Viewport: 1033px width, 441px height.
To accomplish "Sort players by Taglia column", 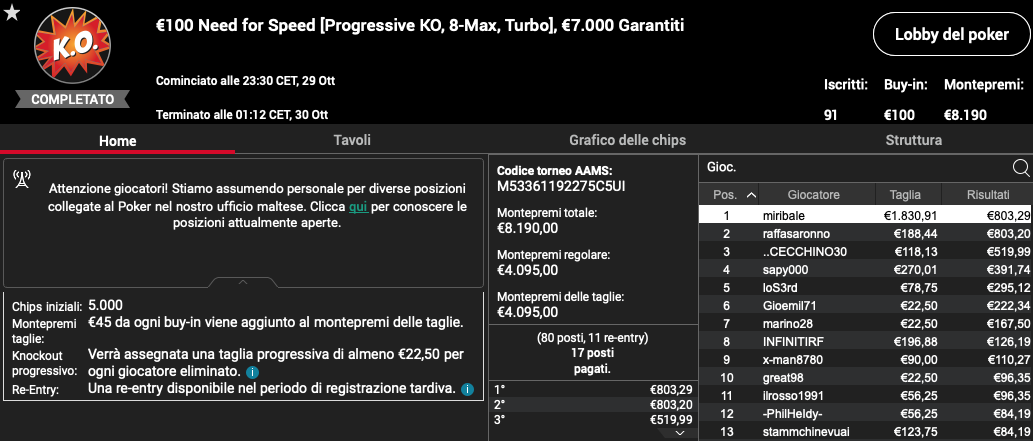I will [x=905, y=194].
